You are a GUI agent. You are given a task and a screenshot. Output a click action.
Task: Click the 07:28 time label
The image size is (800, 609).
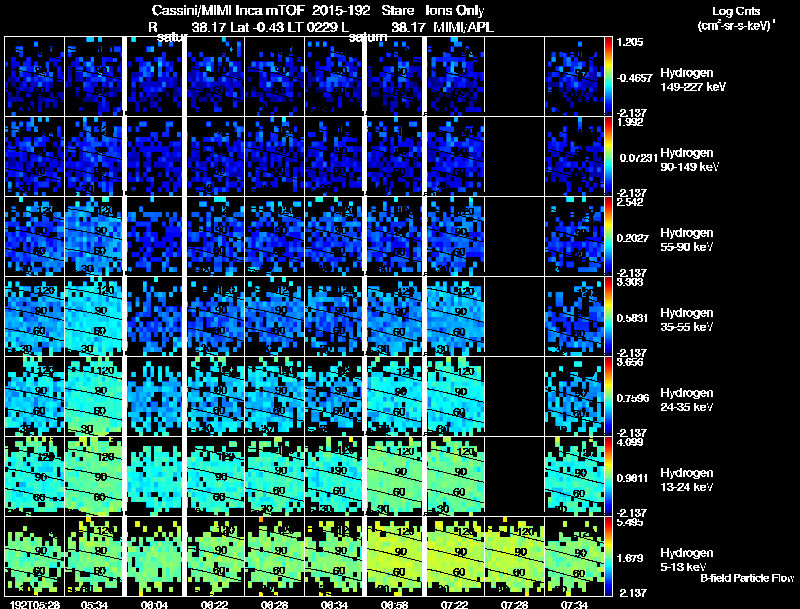click(x=514, y=605)
